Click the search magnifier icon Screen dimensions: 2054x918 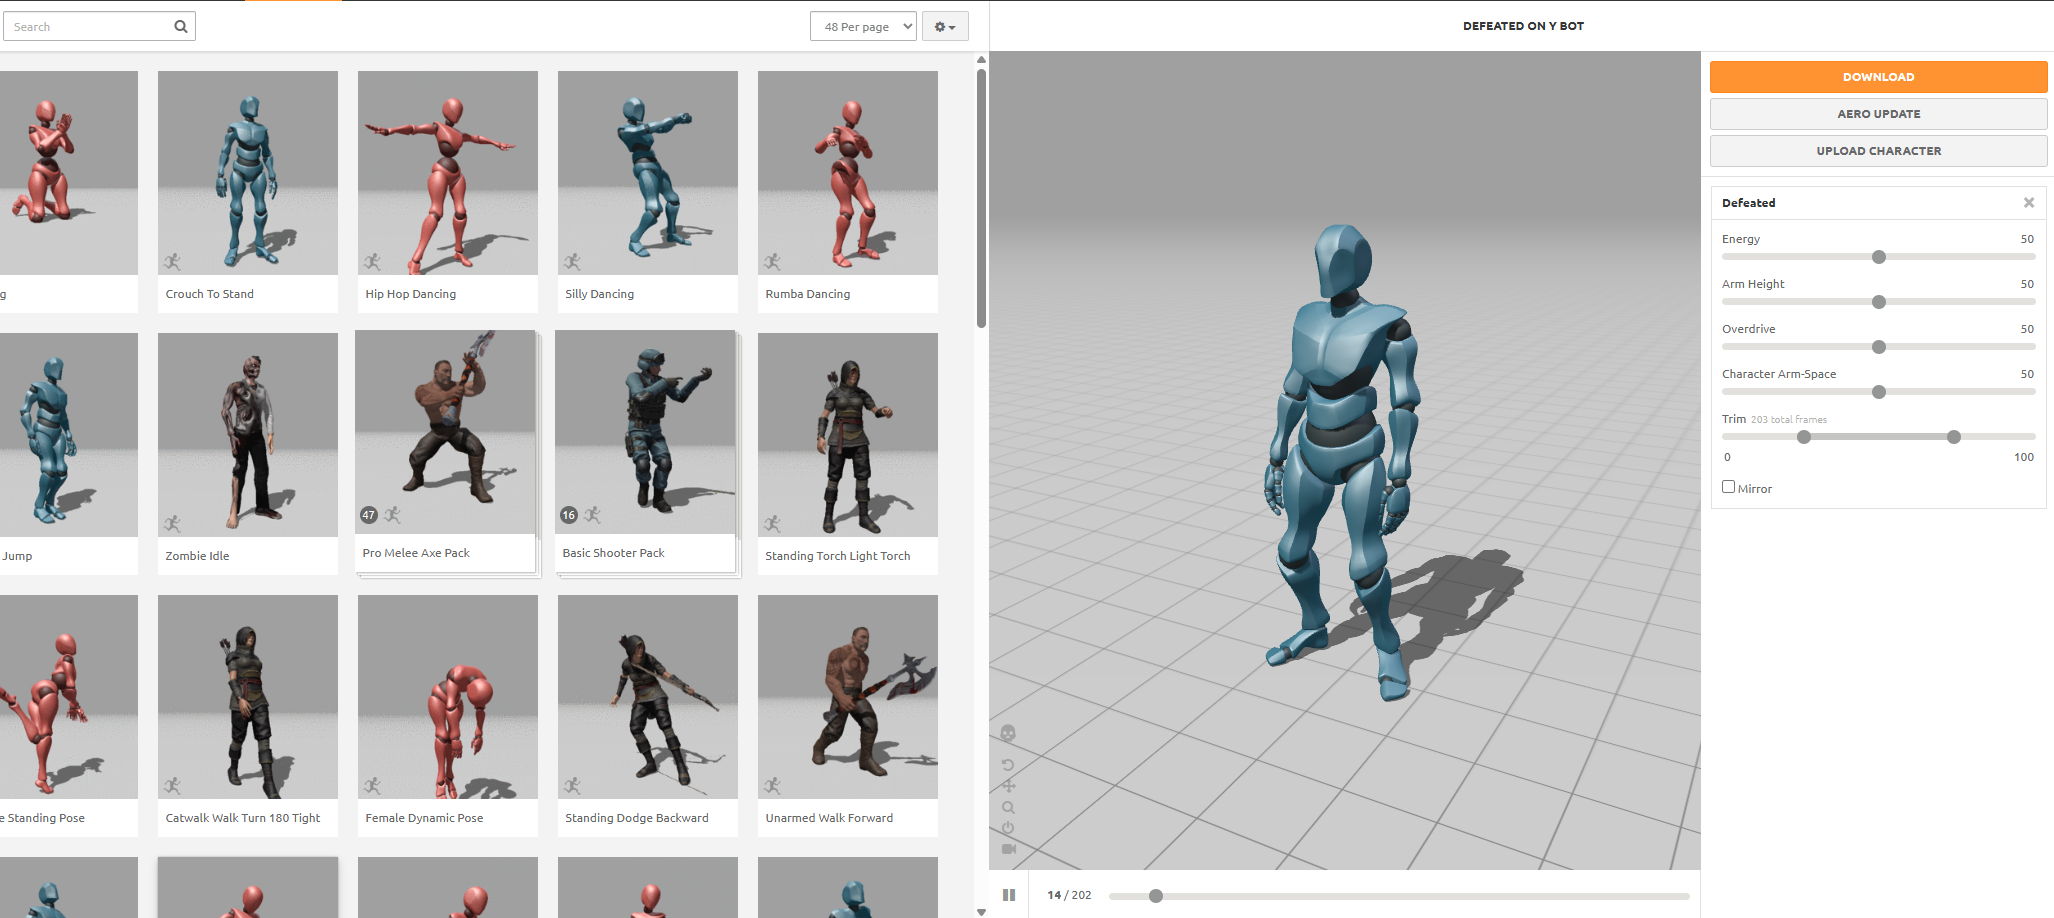(x=181, y=27)
